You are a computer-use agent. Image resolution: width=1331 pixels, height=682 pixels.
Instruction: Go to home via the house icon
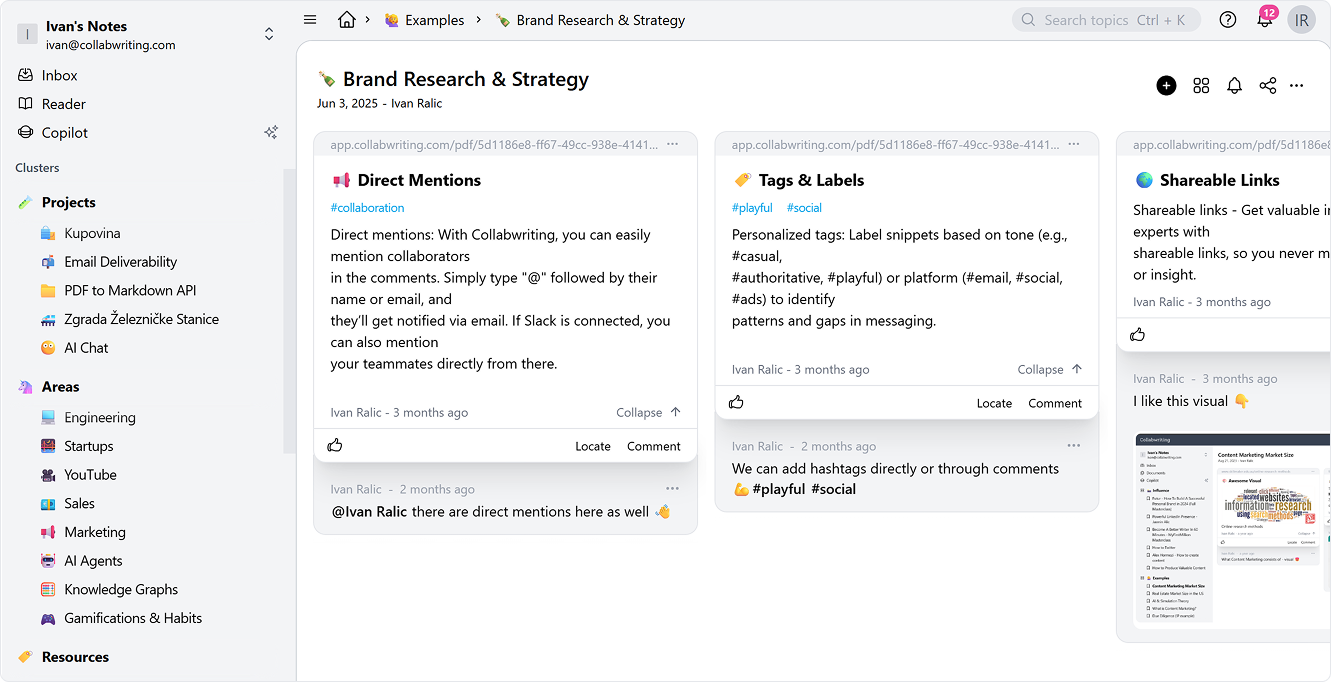[347, 20]
